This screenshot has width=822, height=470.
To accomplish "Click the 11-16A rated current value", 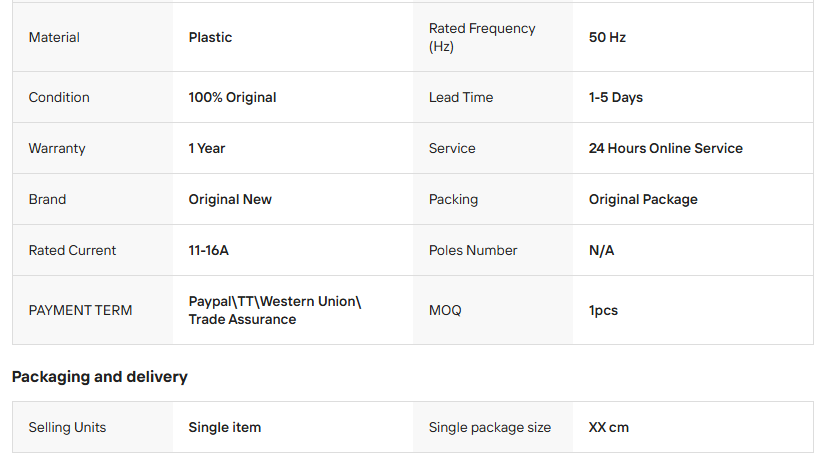I will [x=208, y=250].
